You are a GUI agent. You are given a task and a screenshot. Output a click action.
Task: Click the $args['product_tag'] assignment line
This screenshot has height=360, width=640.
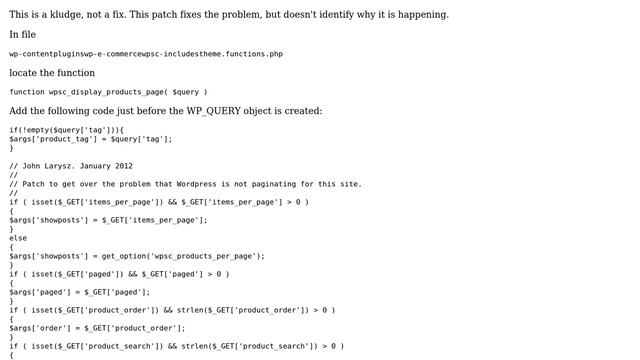(91, 139)
